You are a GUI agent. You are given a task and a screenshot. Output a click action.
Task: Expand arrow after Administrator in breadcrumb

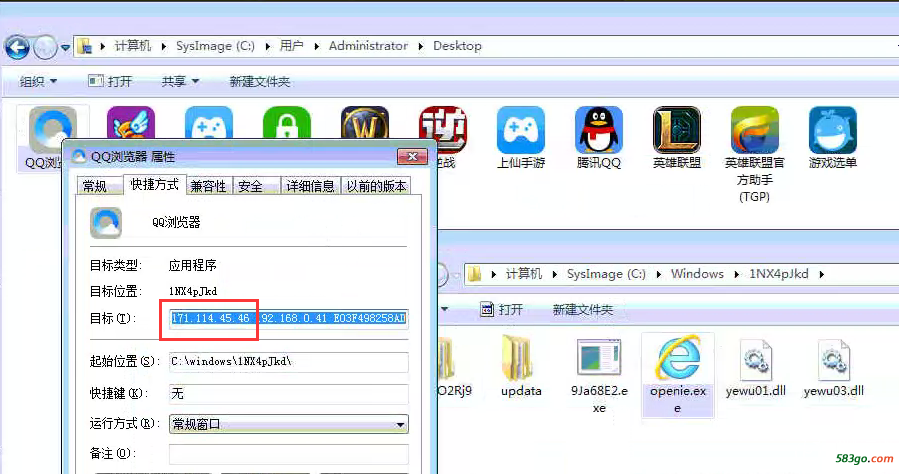click(420, 46)
